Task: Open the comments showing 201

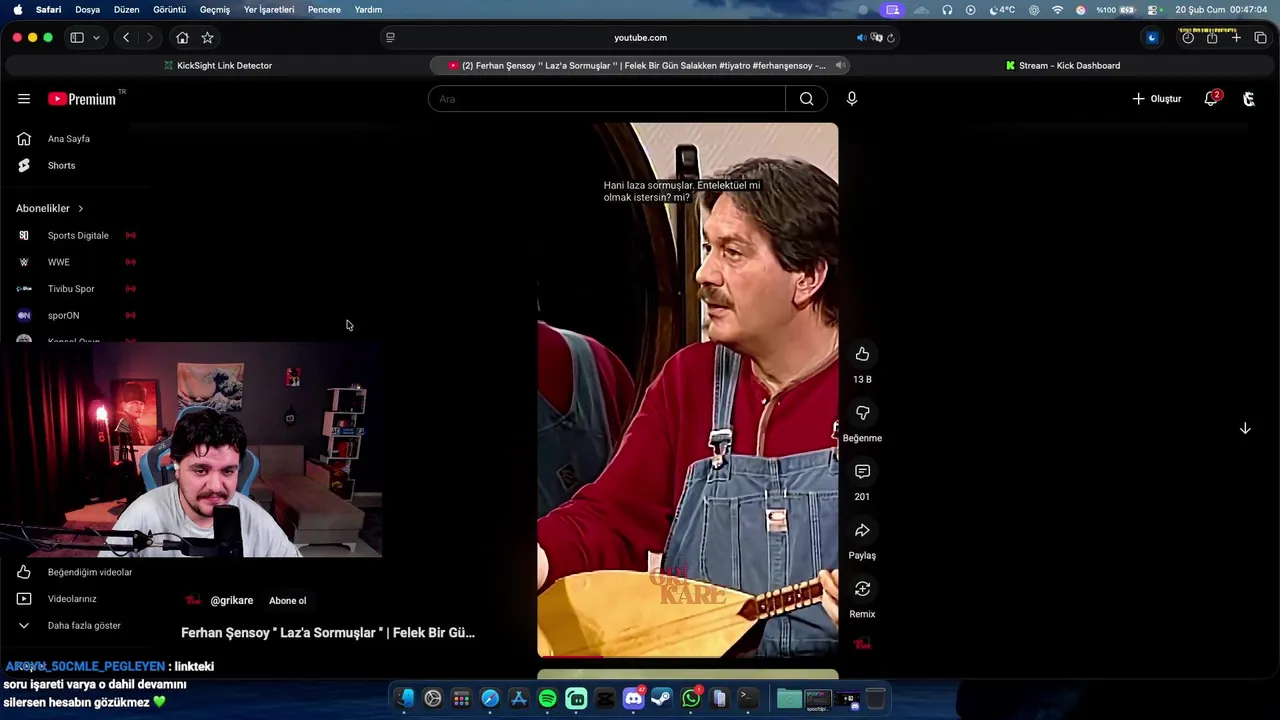Action: (x=862, y=472)
